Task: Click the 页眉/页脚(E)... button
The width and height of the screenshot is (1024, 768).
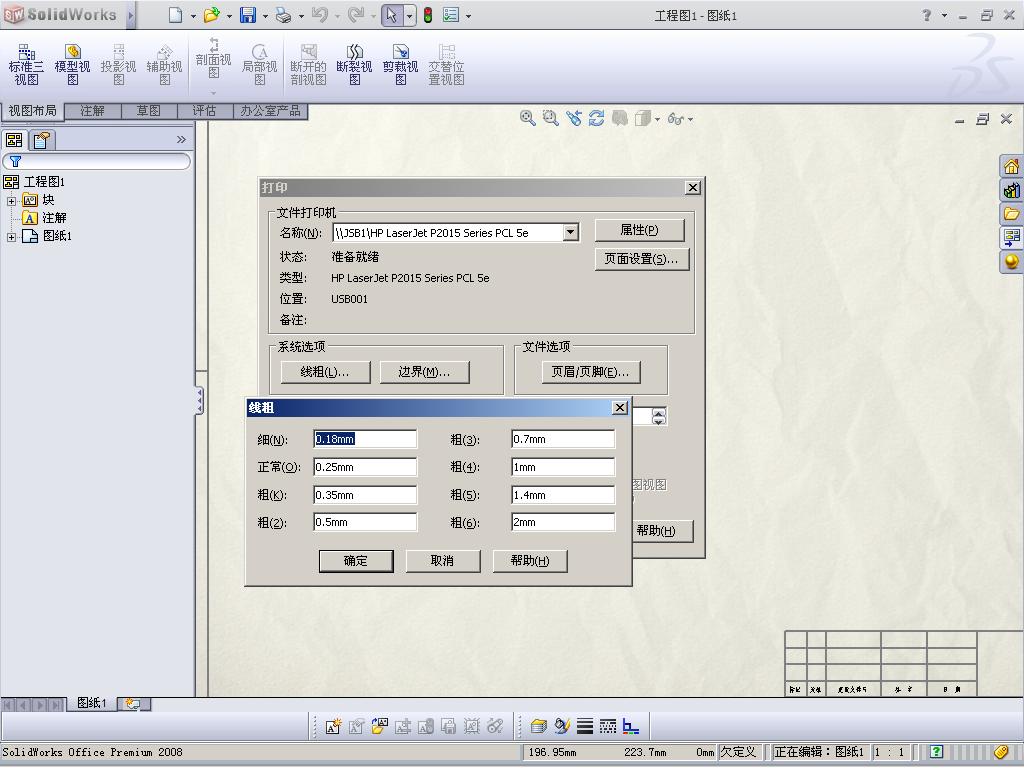Action: 590,372
